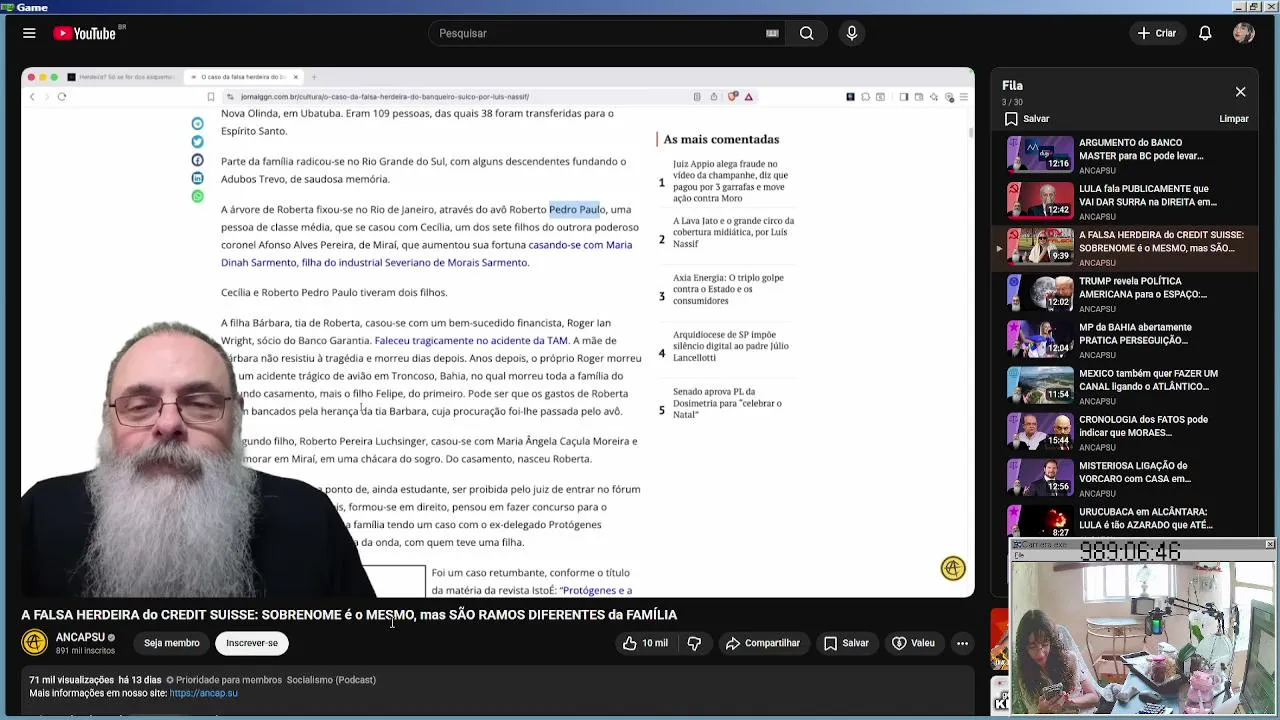Image resolution: width=1280 pixels, height=720 pixels.
Task: Share the video with Compartilhar
Action: coord(763,643)
